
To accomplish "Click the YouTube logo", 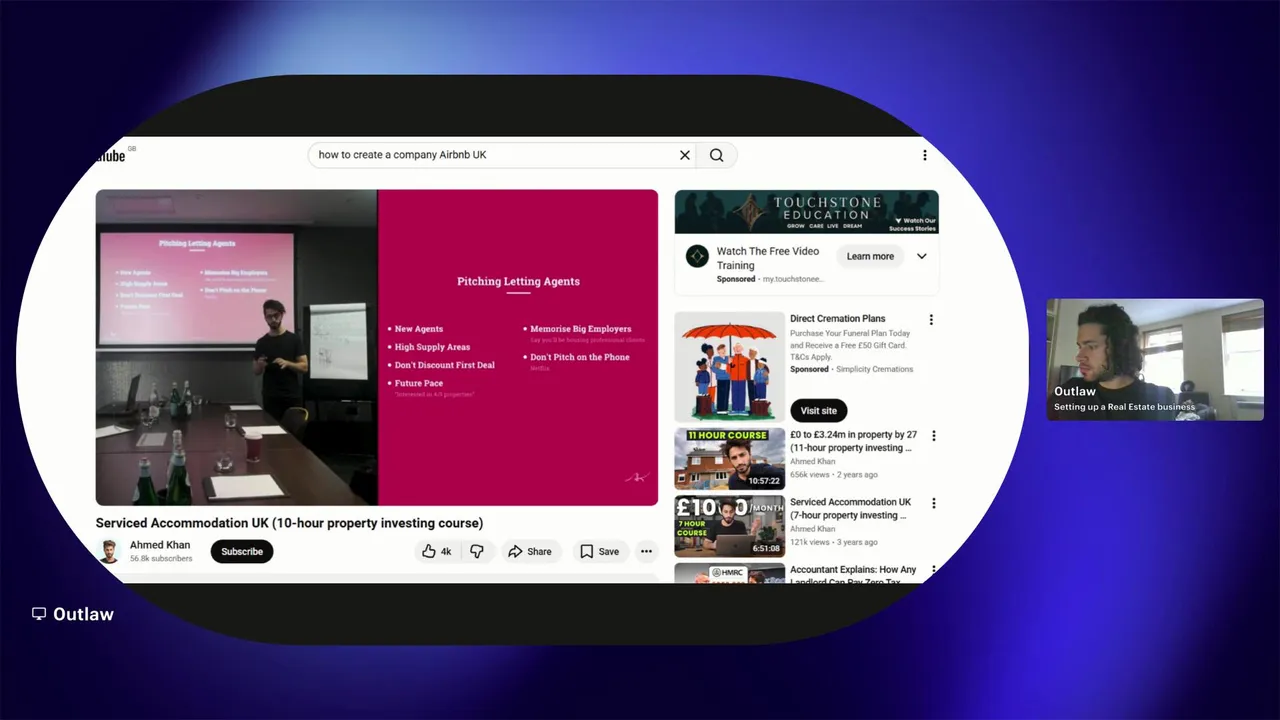I will [x=111, y=155].
